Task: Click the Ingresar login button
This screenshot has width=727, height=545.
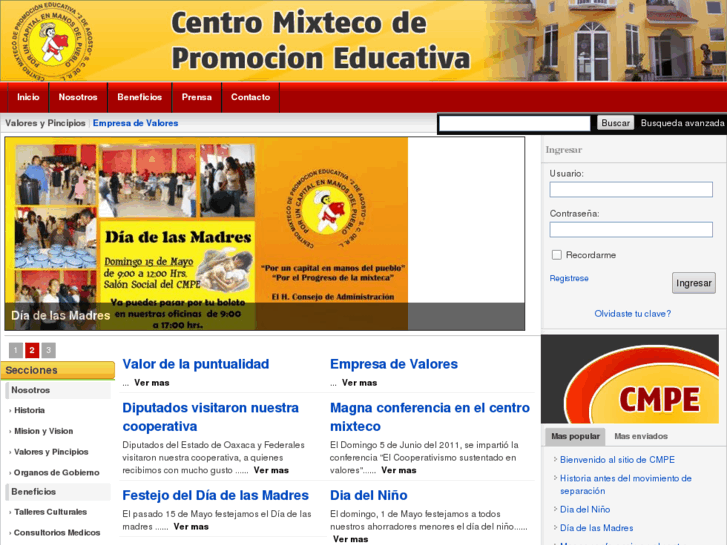Action: coord(694,283)
